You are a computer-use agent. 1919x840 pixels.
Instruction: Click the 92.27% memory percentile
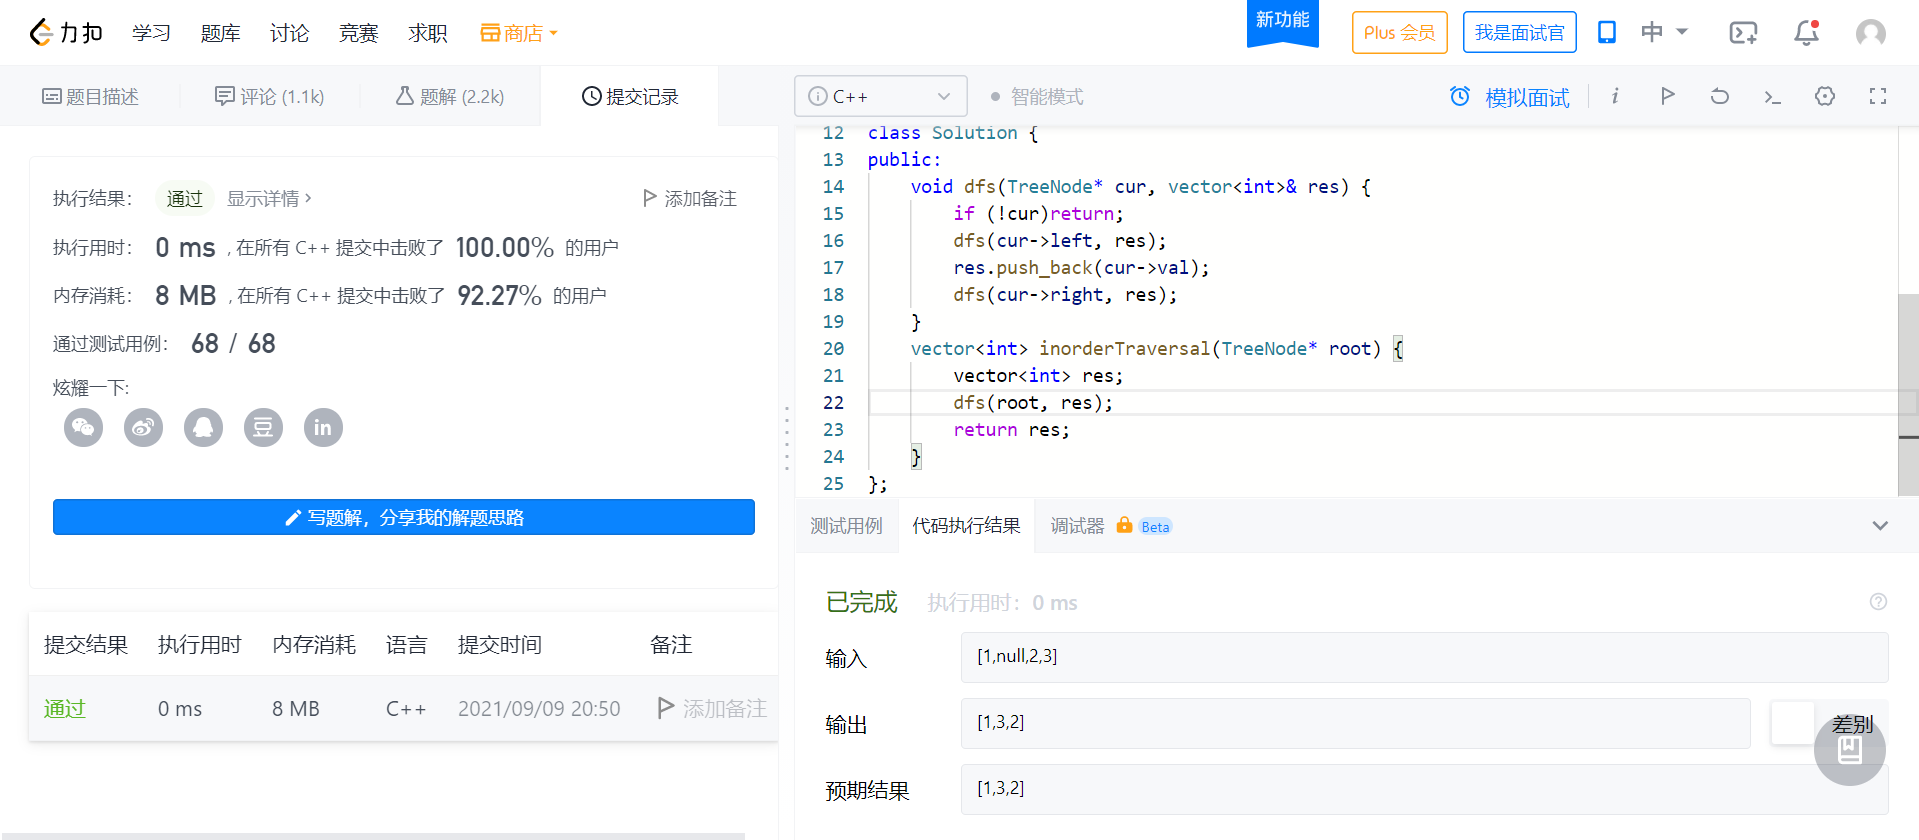499,295
